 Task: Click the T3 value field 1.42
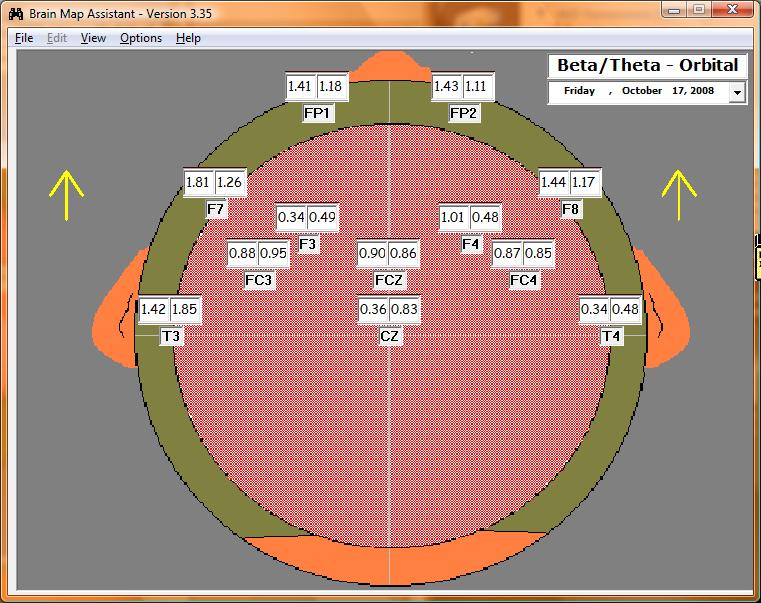154,309
